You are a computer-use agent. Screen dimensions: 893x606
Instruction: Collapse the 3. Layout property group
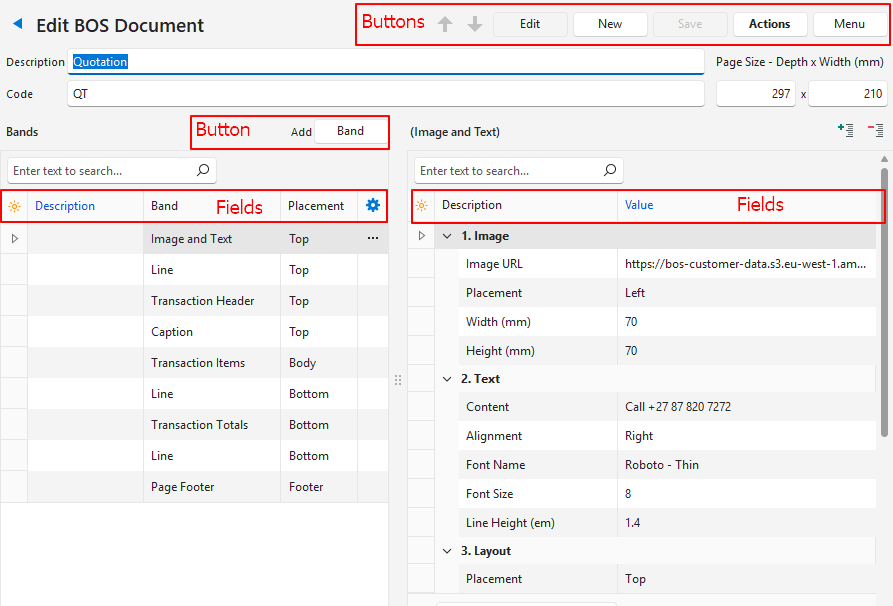point(447,551)
